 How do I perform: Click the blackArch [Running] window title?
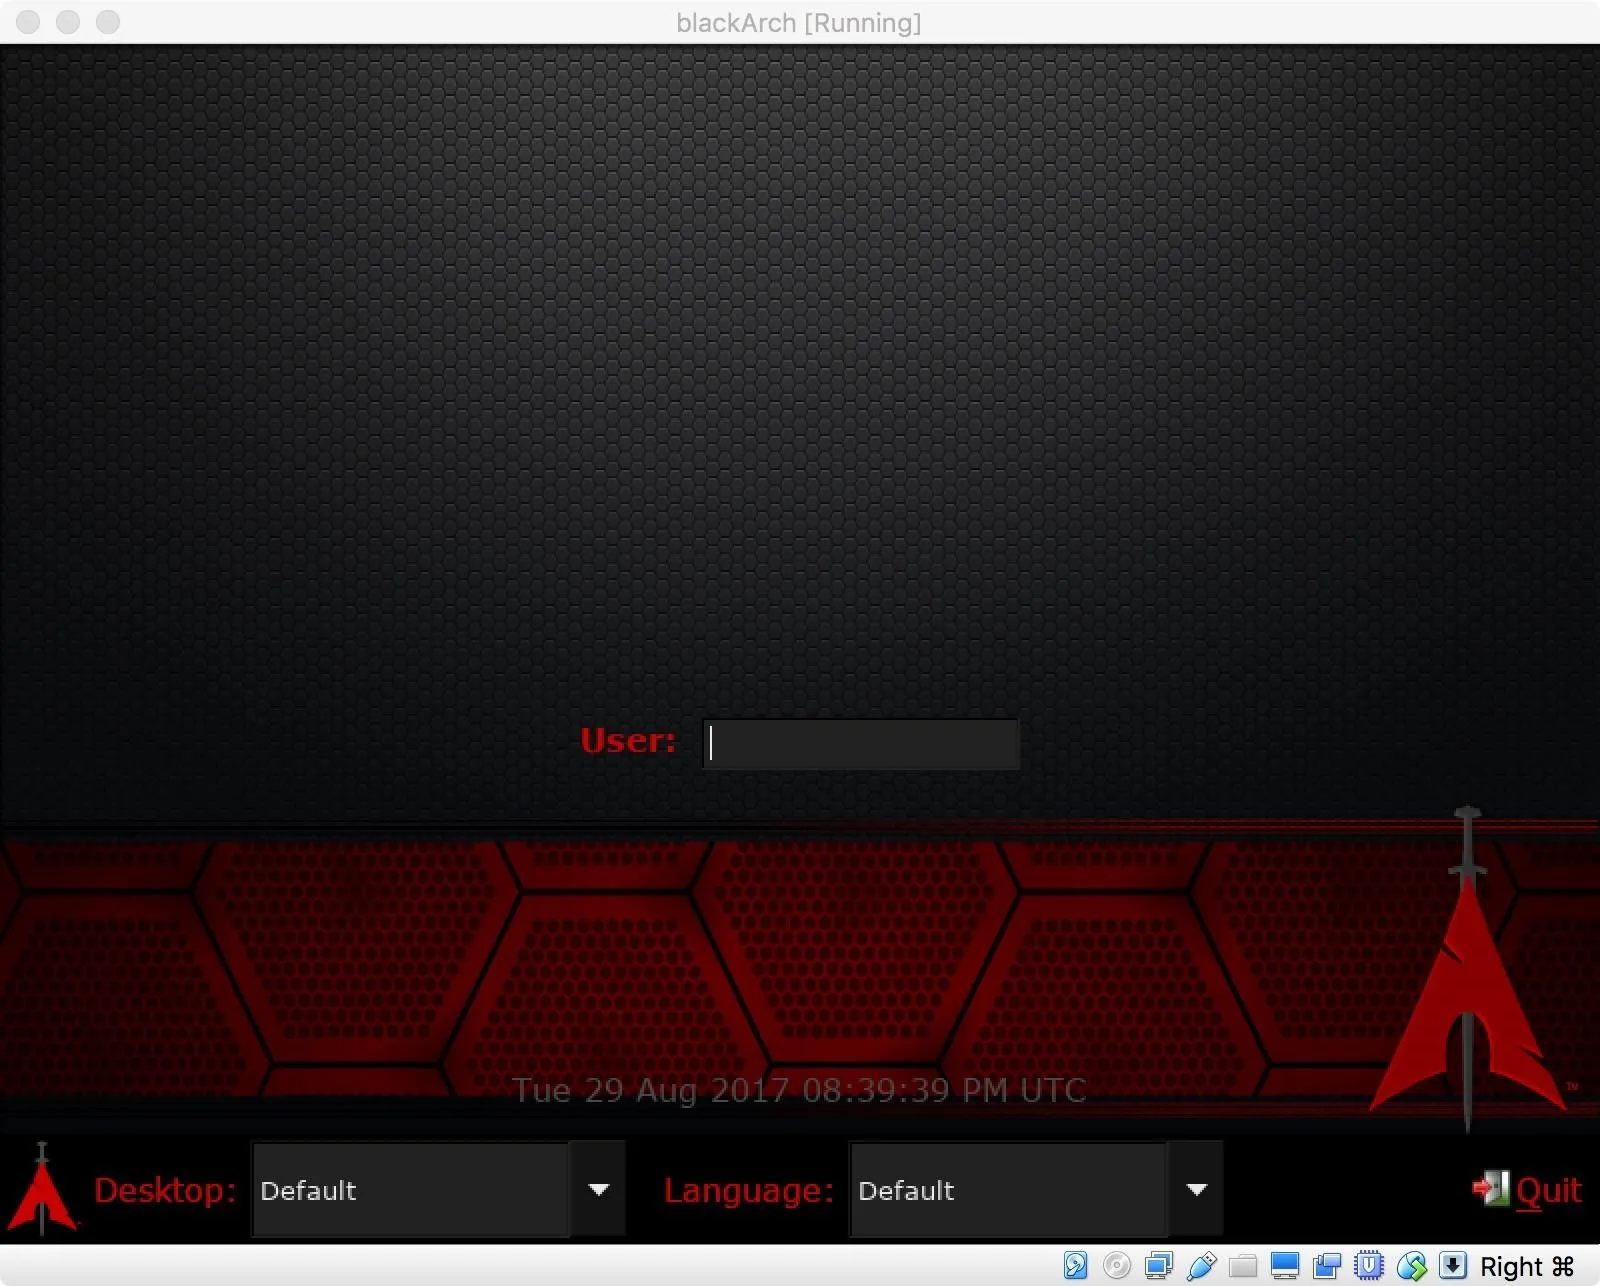[799, 22]
